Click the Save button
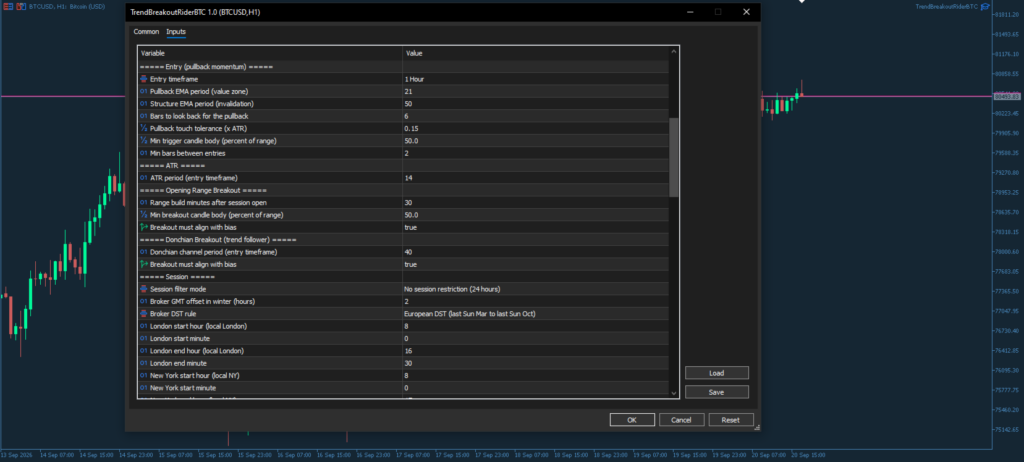This screenshot has width=1024, height=462. click(x=716, y=392)
